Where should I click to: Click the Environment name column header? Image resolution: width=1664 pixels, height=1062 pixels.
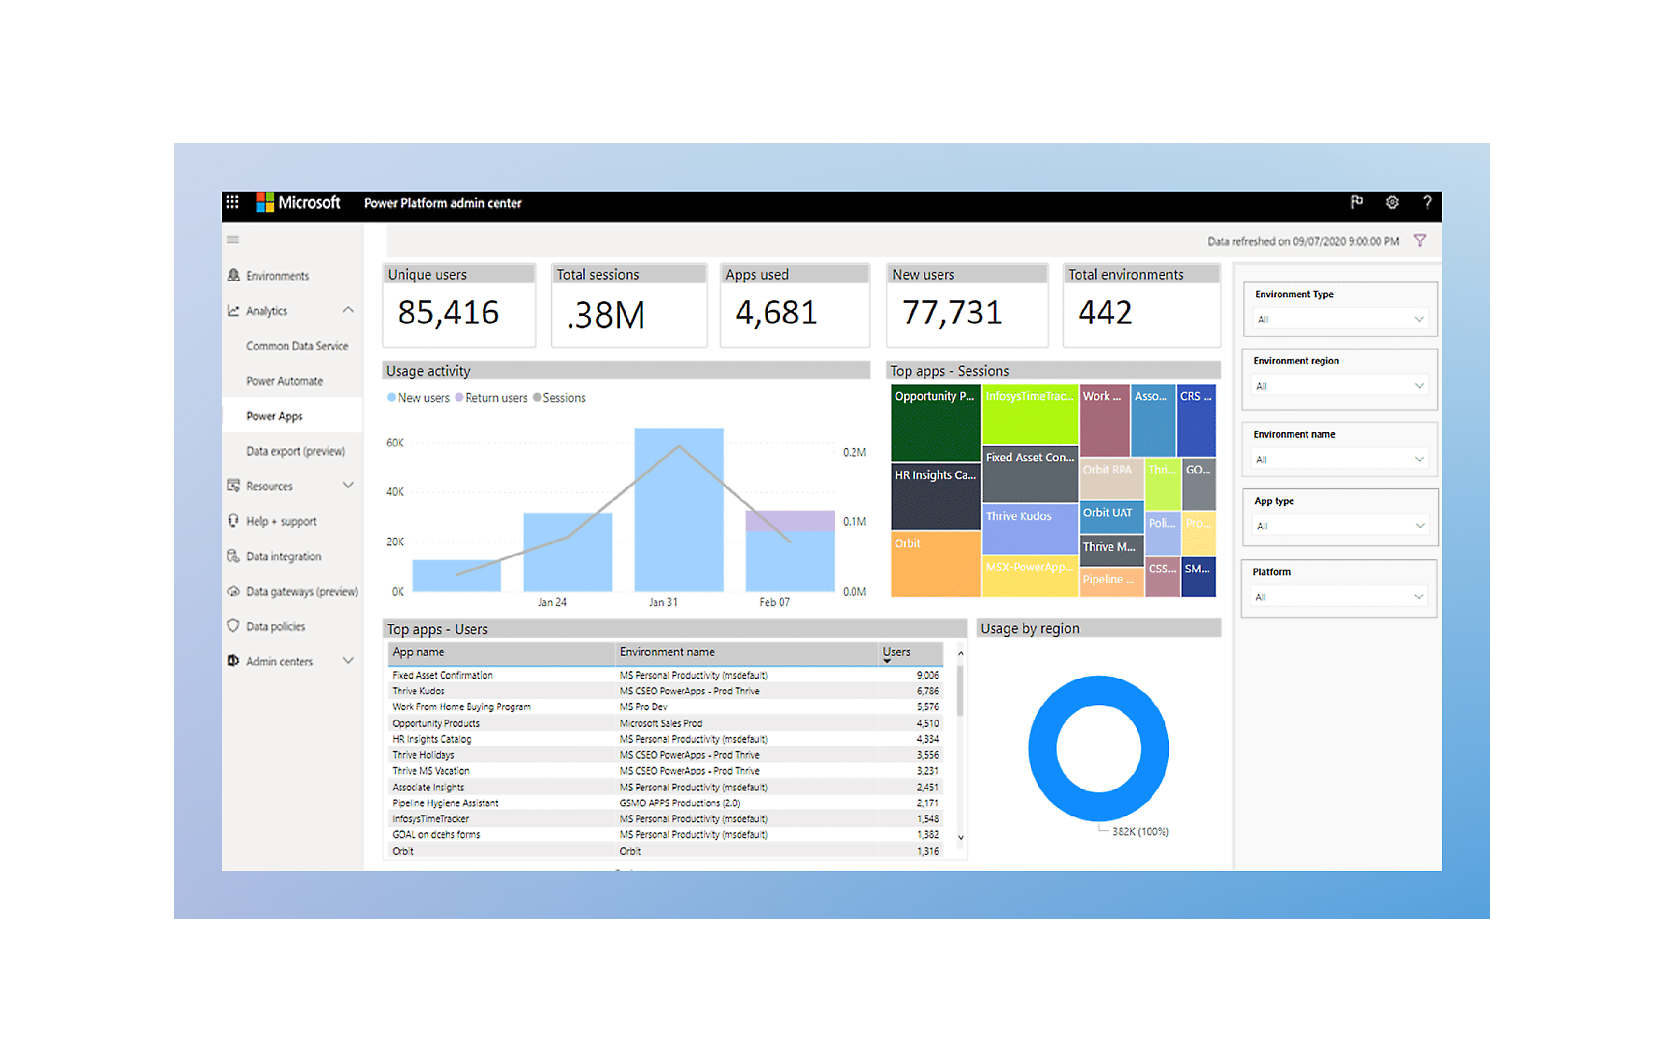click(x=667, y=652)
